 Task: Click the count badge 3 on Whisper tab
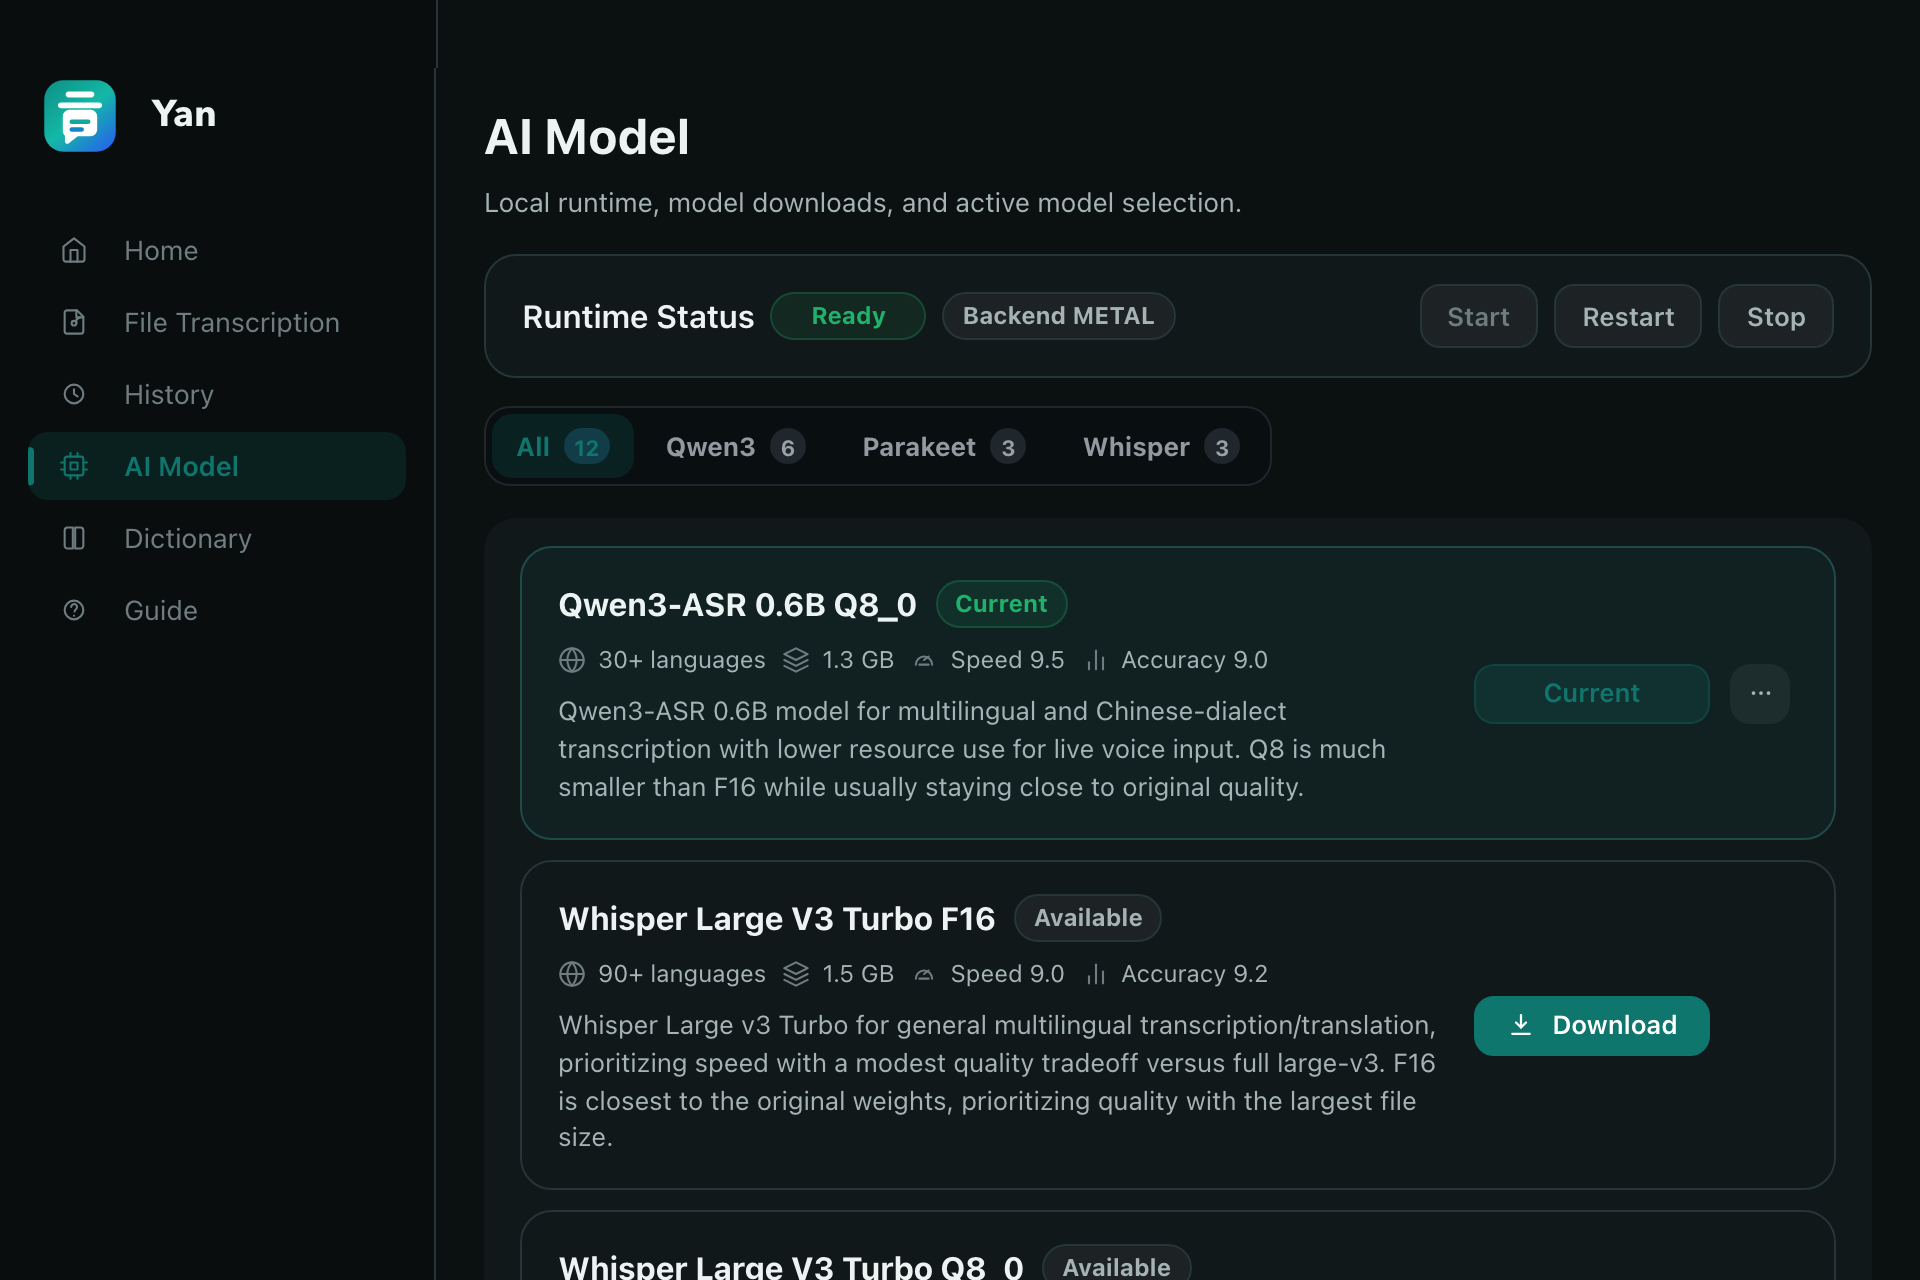(1222, 447)
